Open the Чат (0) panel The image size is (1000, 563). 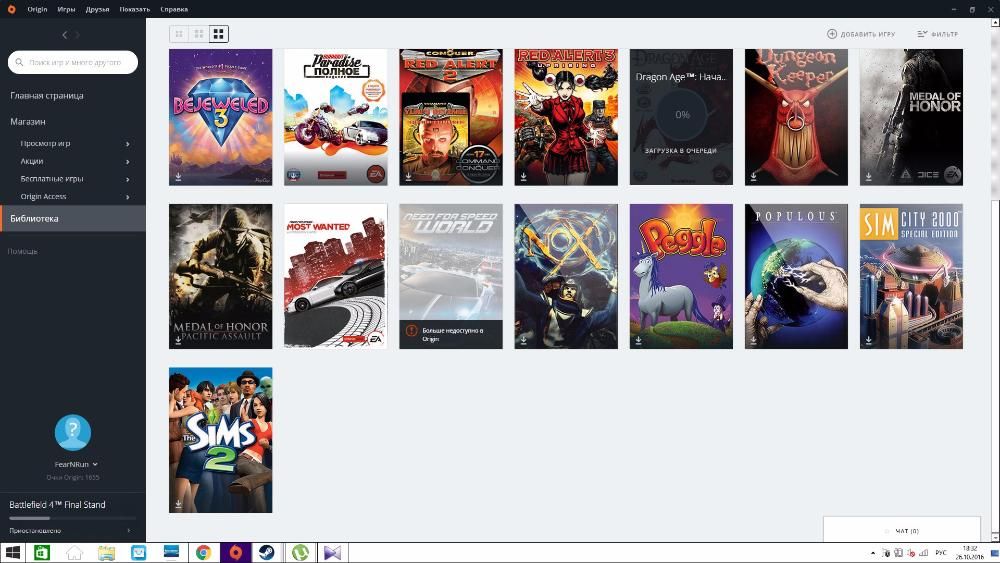[902, 530]
